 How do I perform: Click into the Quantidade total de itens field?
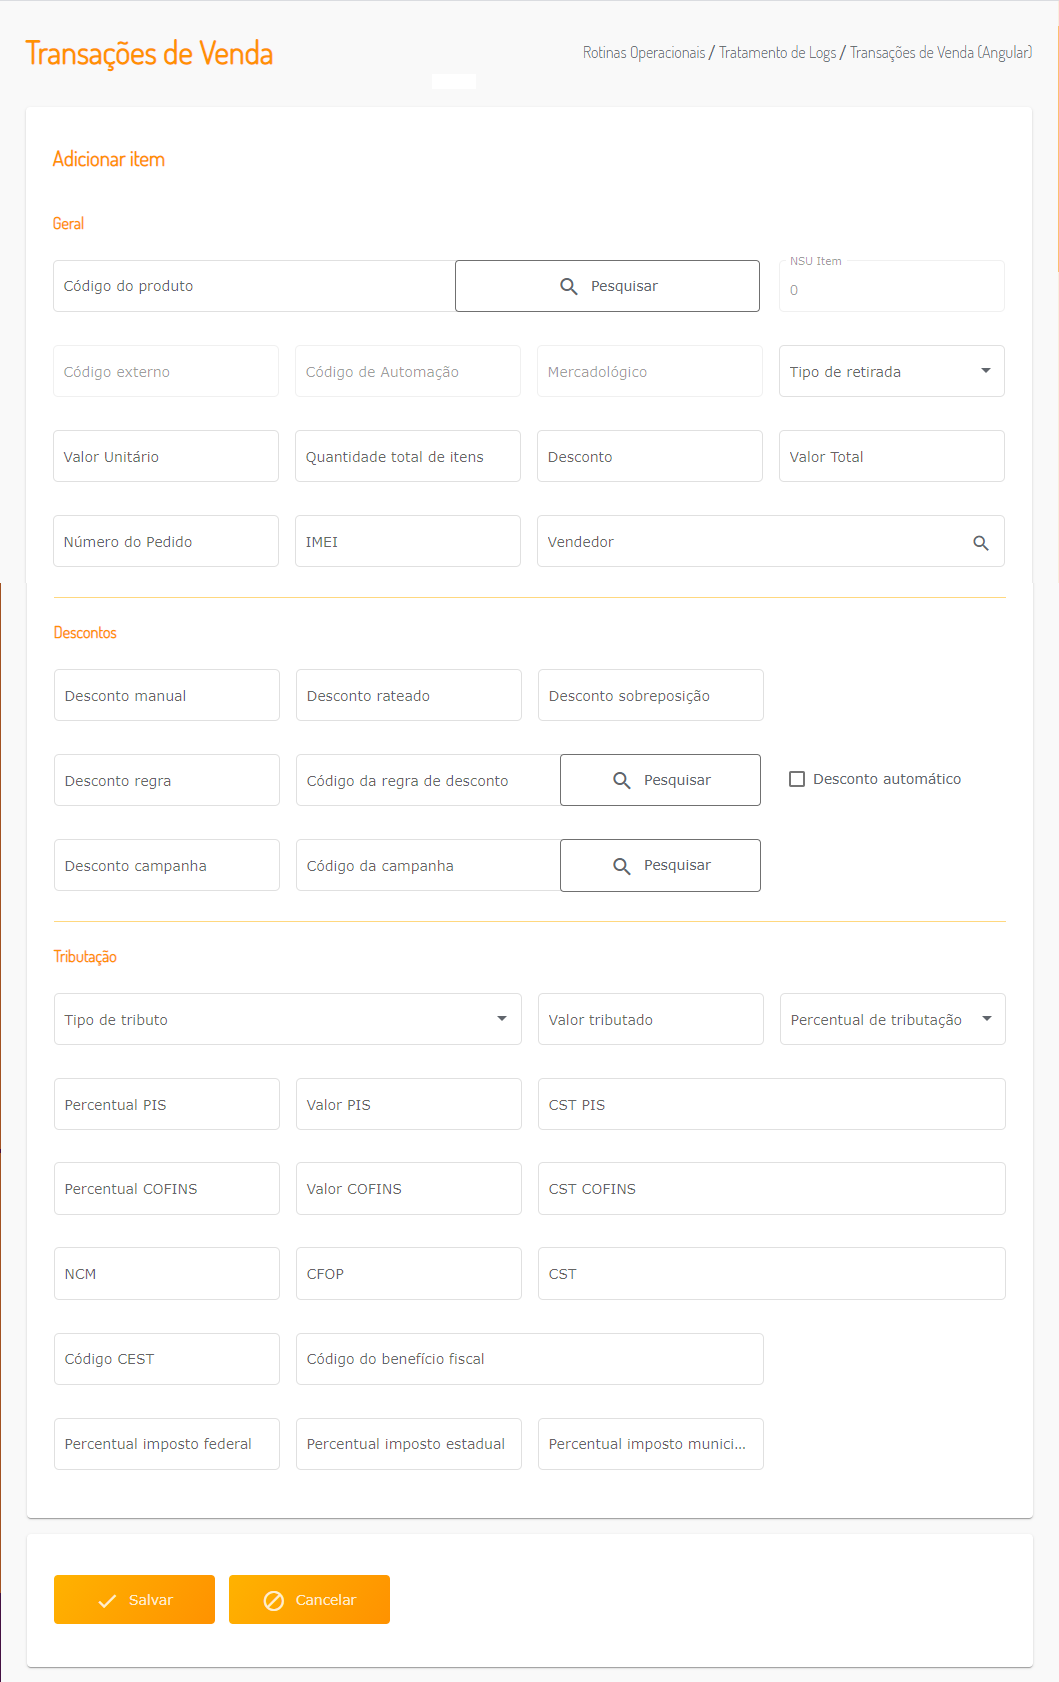click(408, 457)
